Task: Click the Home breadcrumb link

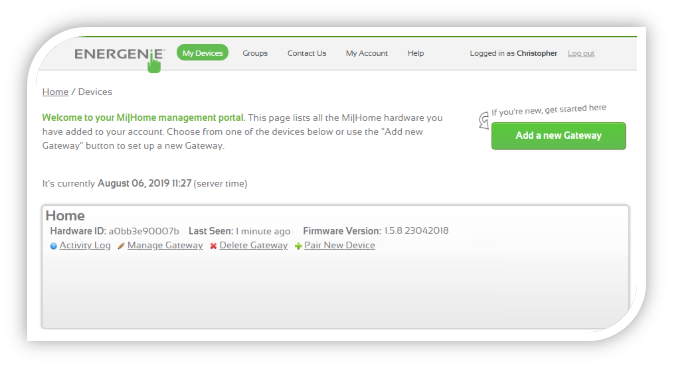Action: click(55, 92)
